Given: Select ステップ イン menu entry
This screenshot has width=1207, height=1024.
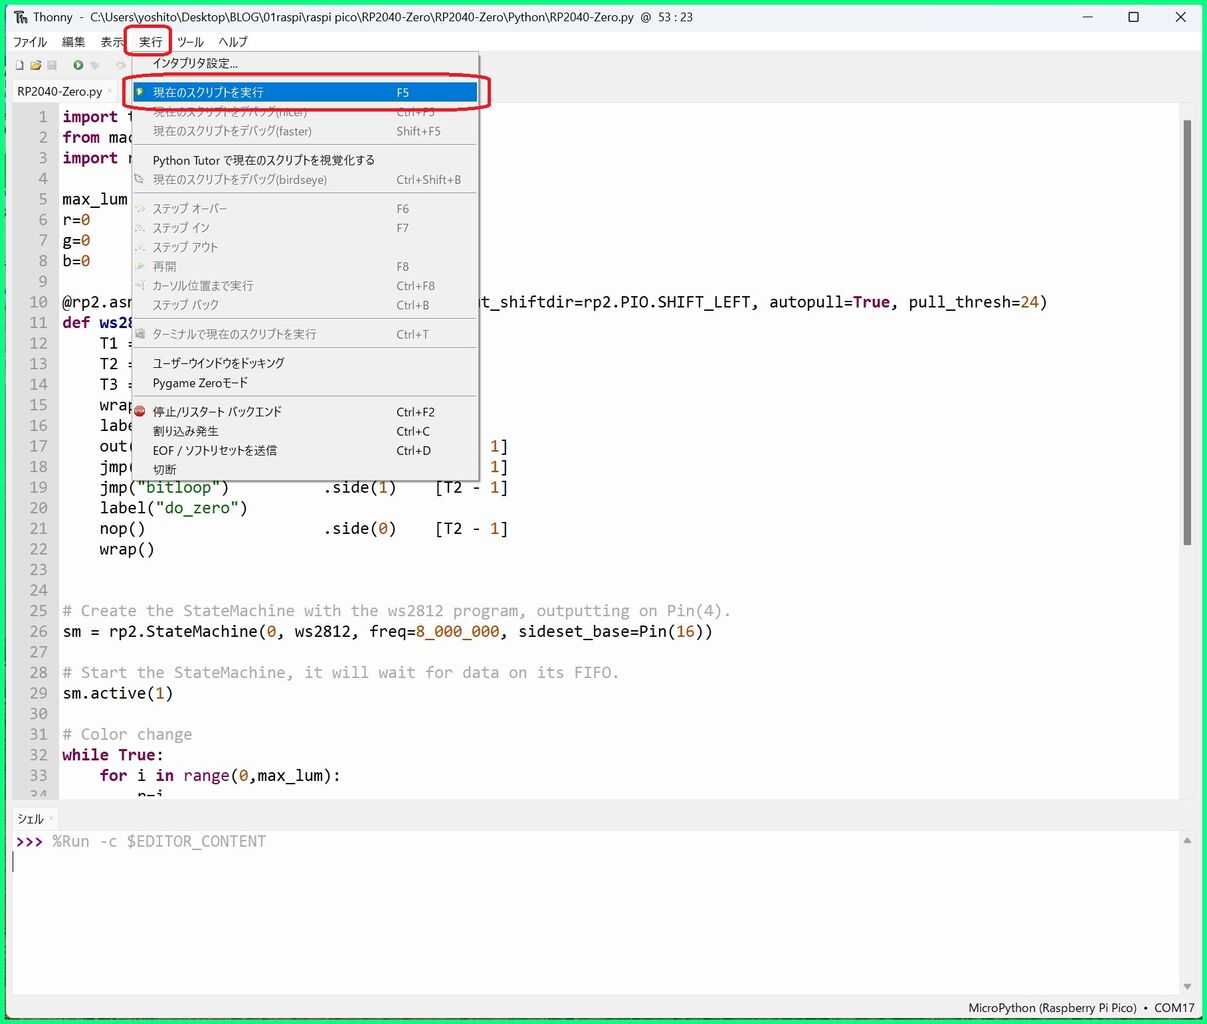Looking at the screenshot, I should click(306, 228).
